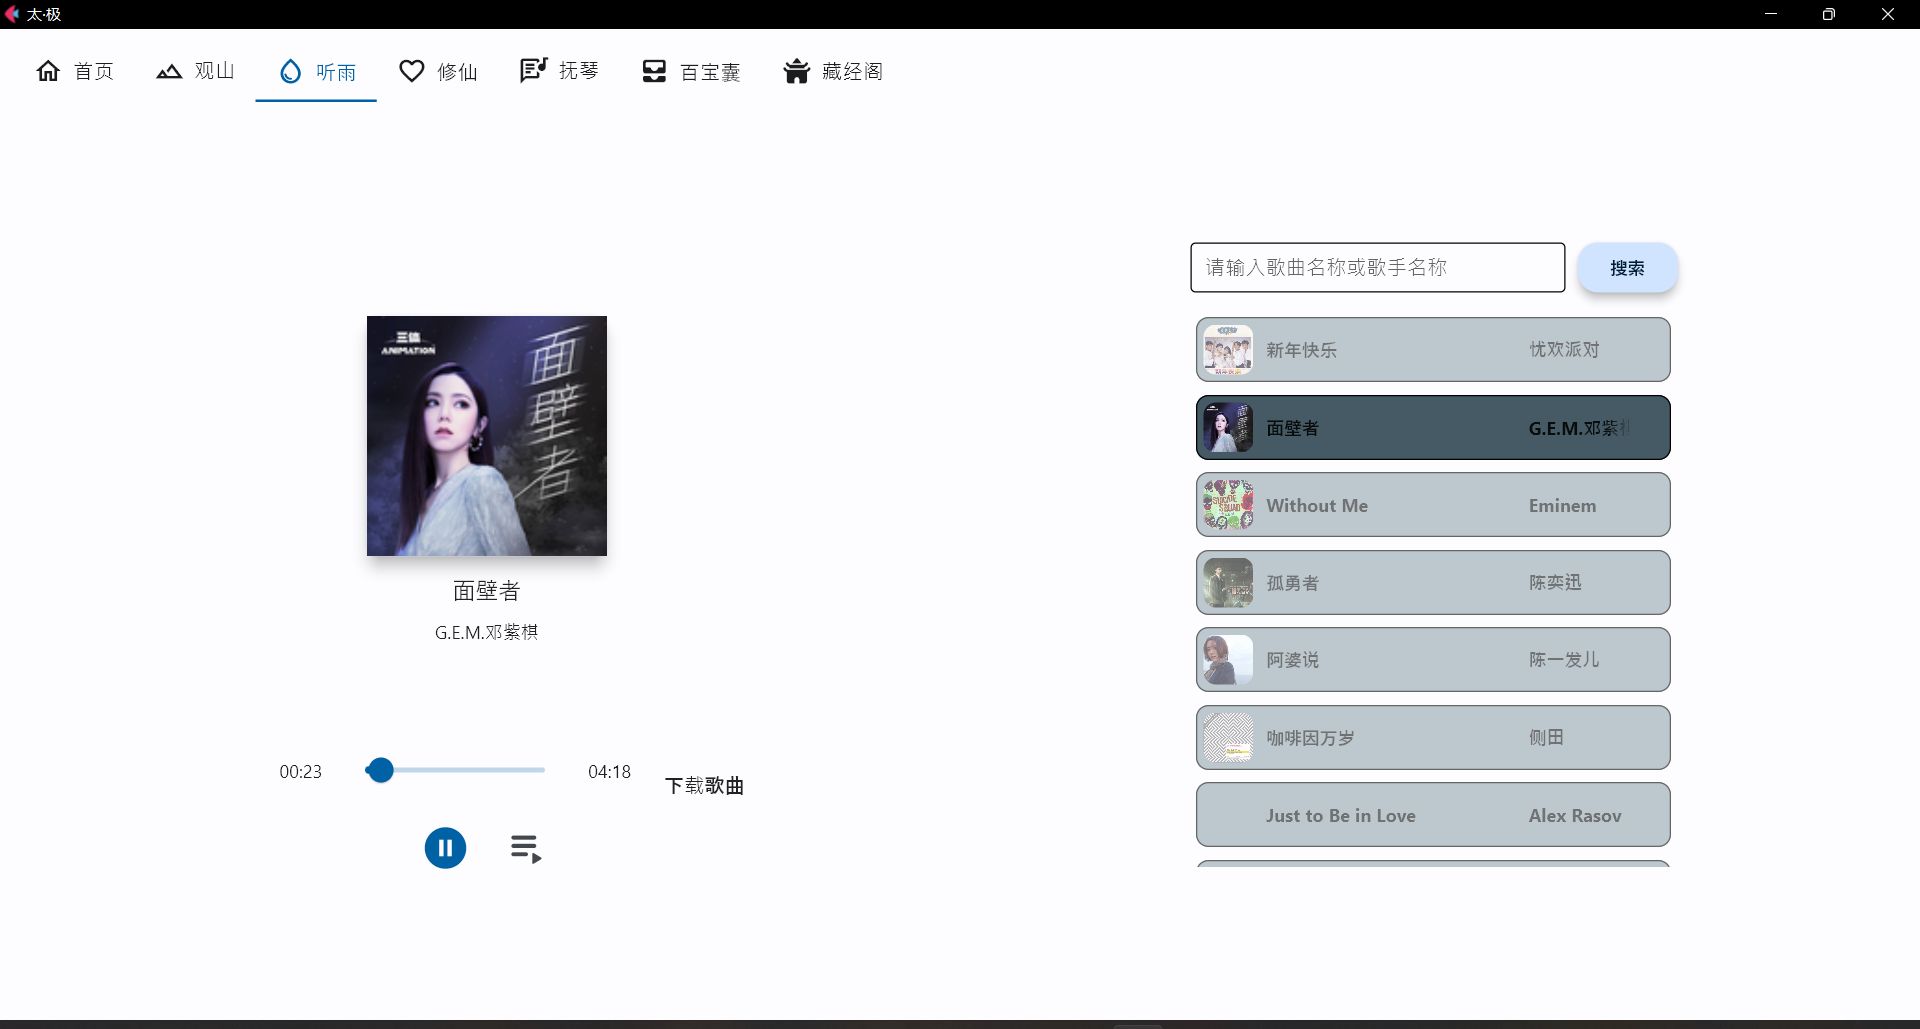Click the elapsed time 00:23
The image size is (1920, 1029).
pos(300,772)
